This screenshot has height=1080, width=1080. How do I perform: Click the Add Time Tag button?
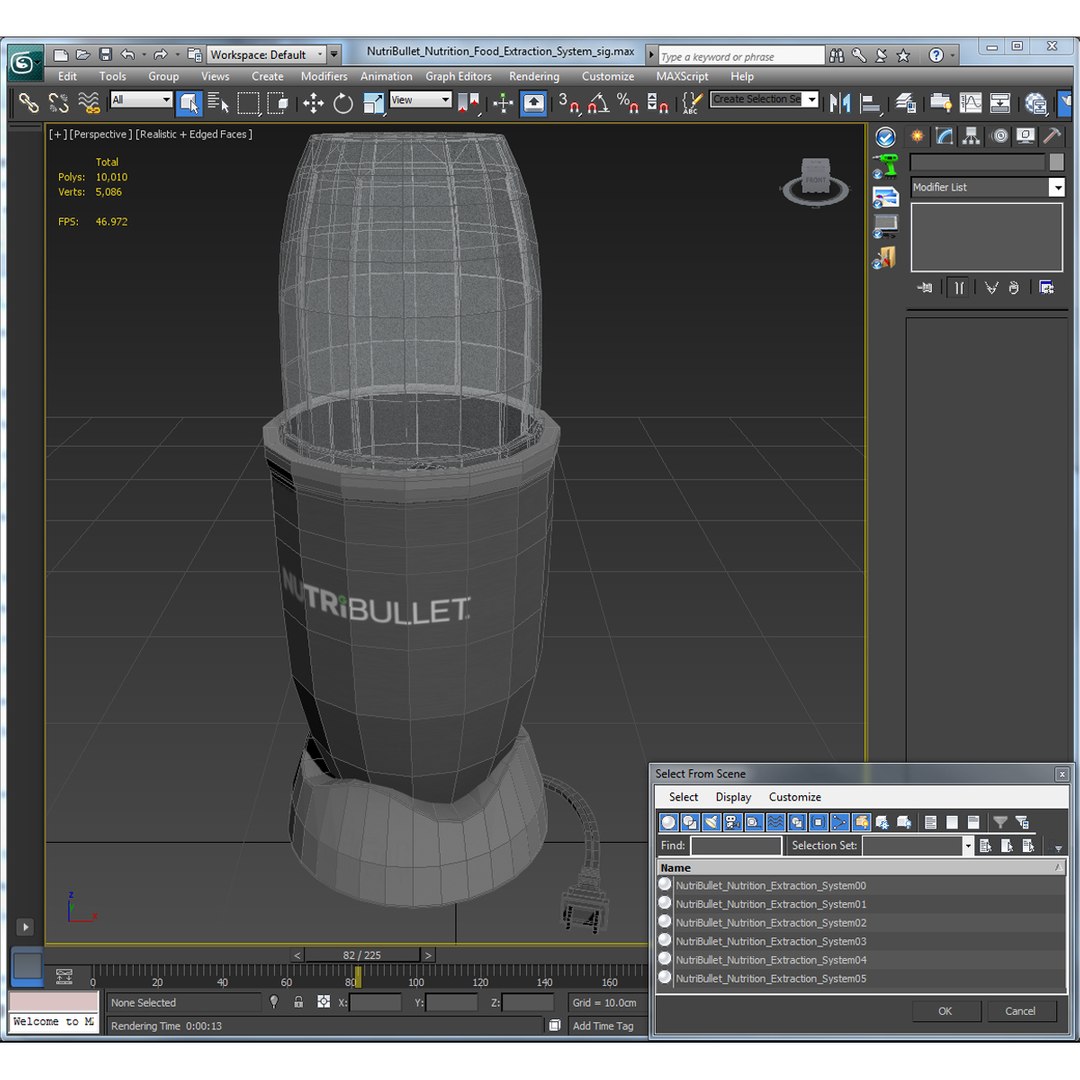pyautogui.click(x=603, y=1026)
